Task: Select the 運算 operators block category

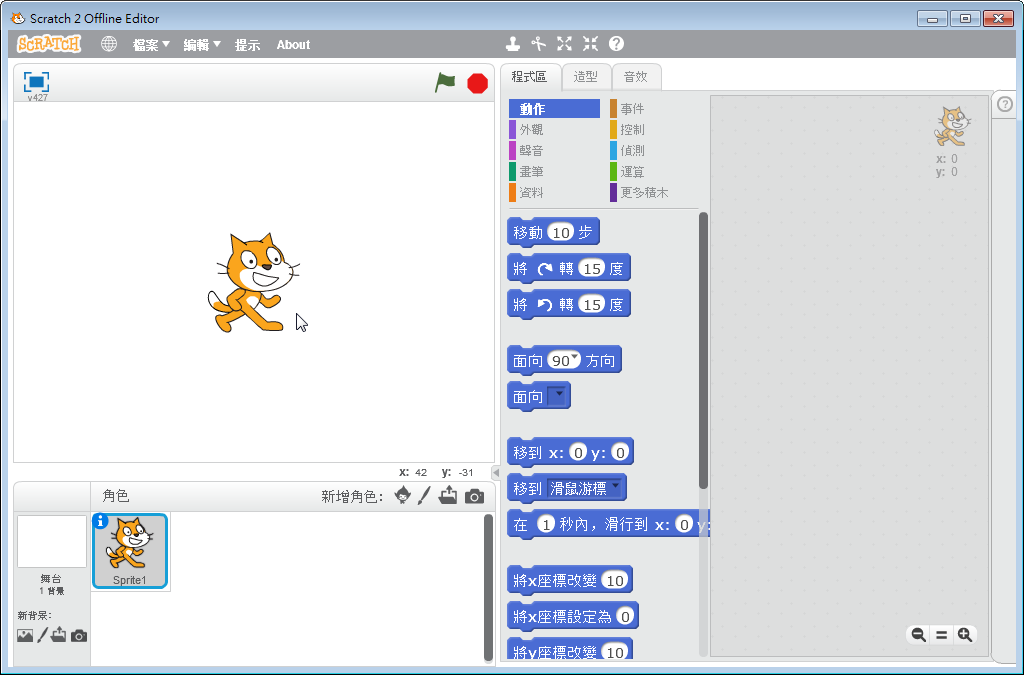Action: tap(654, 171)
